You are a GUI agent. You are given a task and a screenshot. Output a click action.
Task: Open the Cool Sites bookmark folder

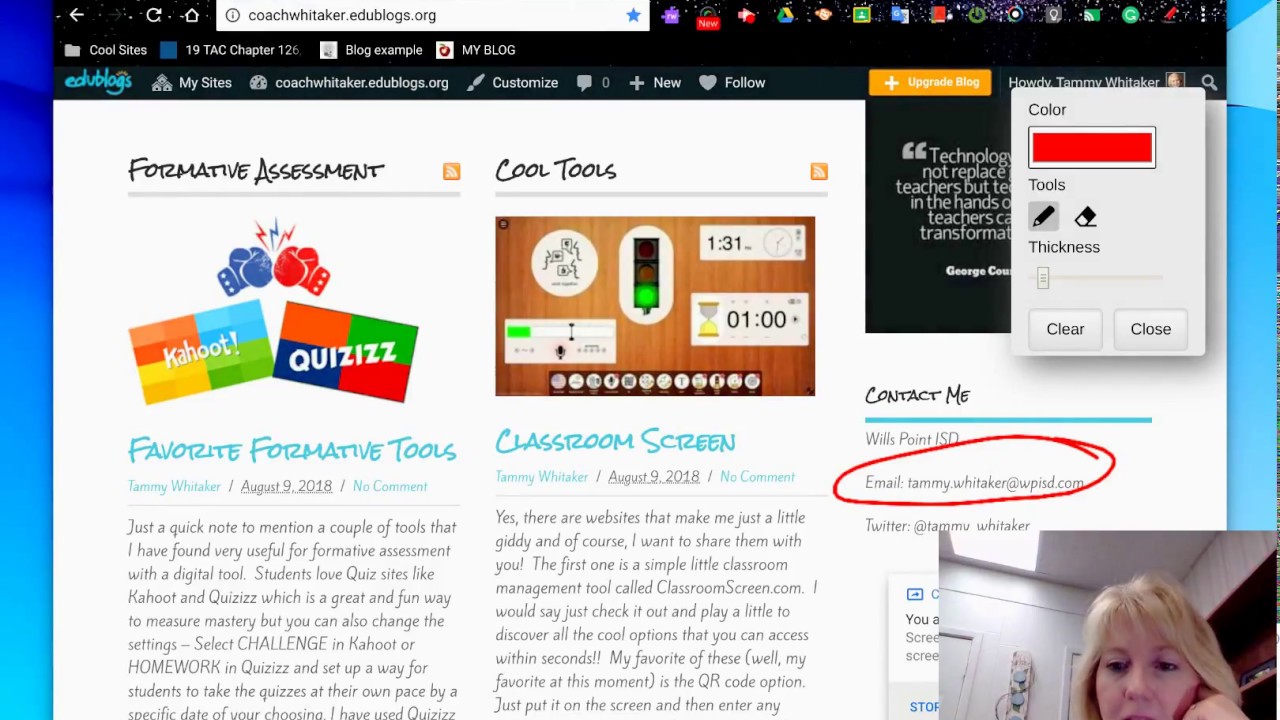(x=106, y=50)
